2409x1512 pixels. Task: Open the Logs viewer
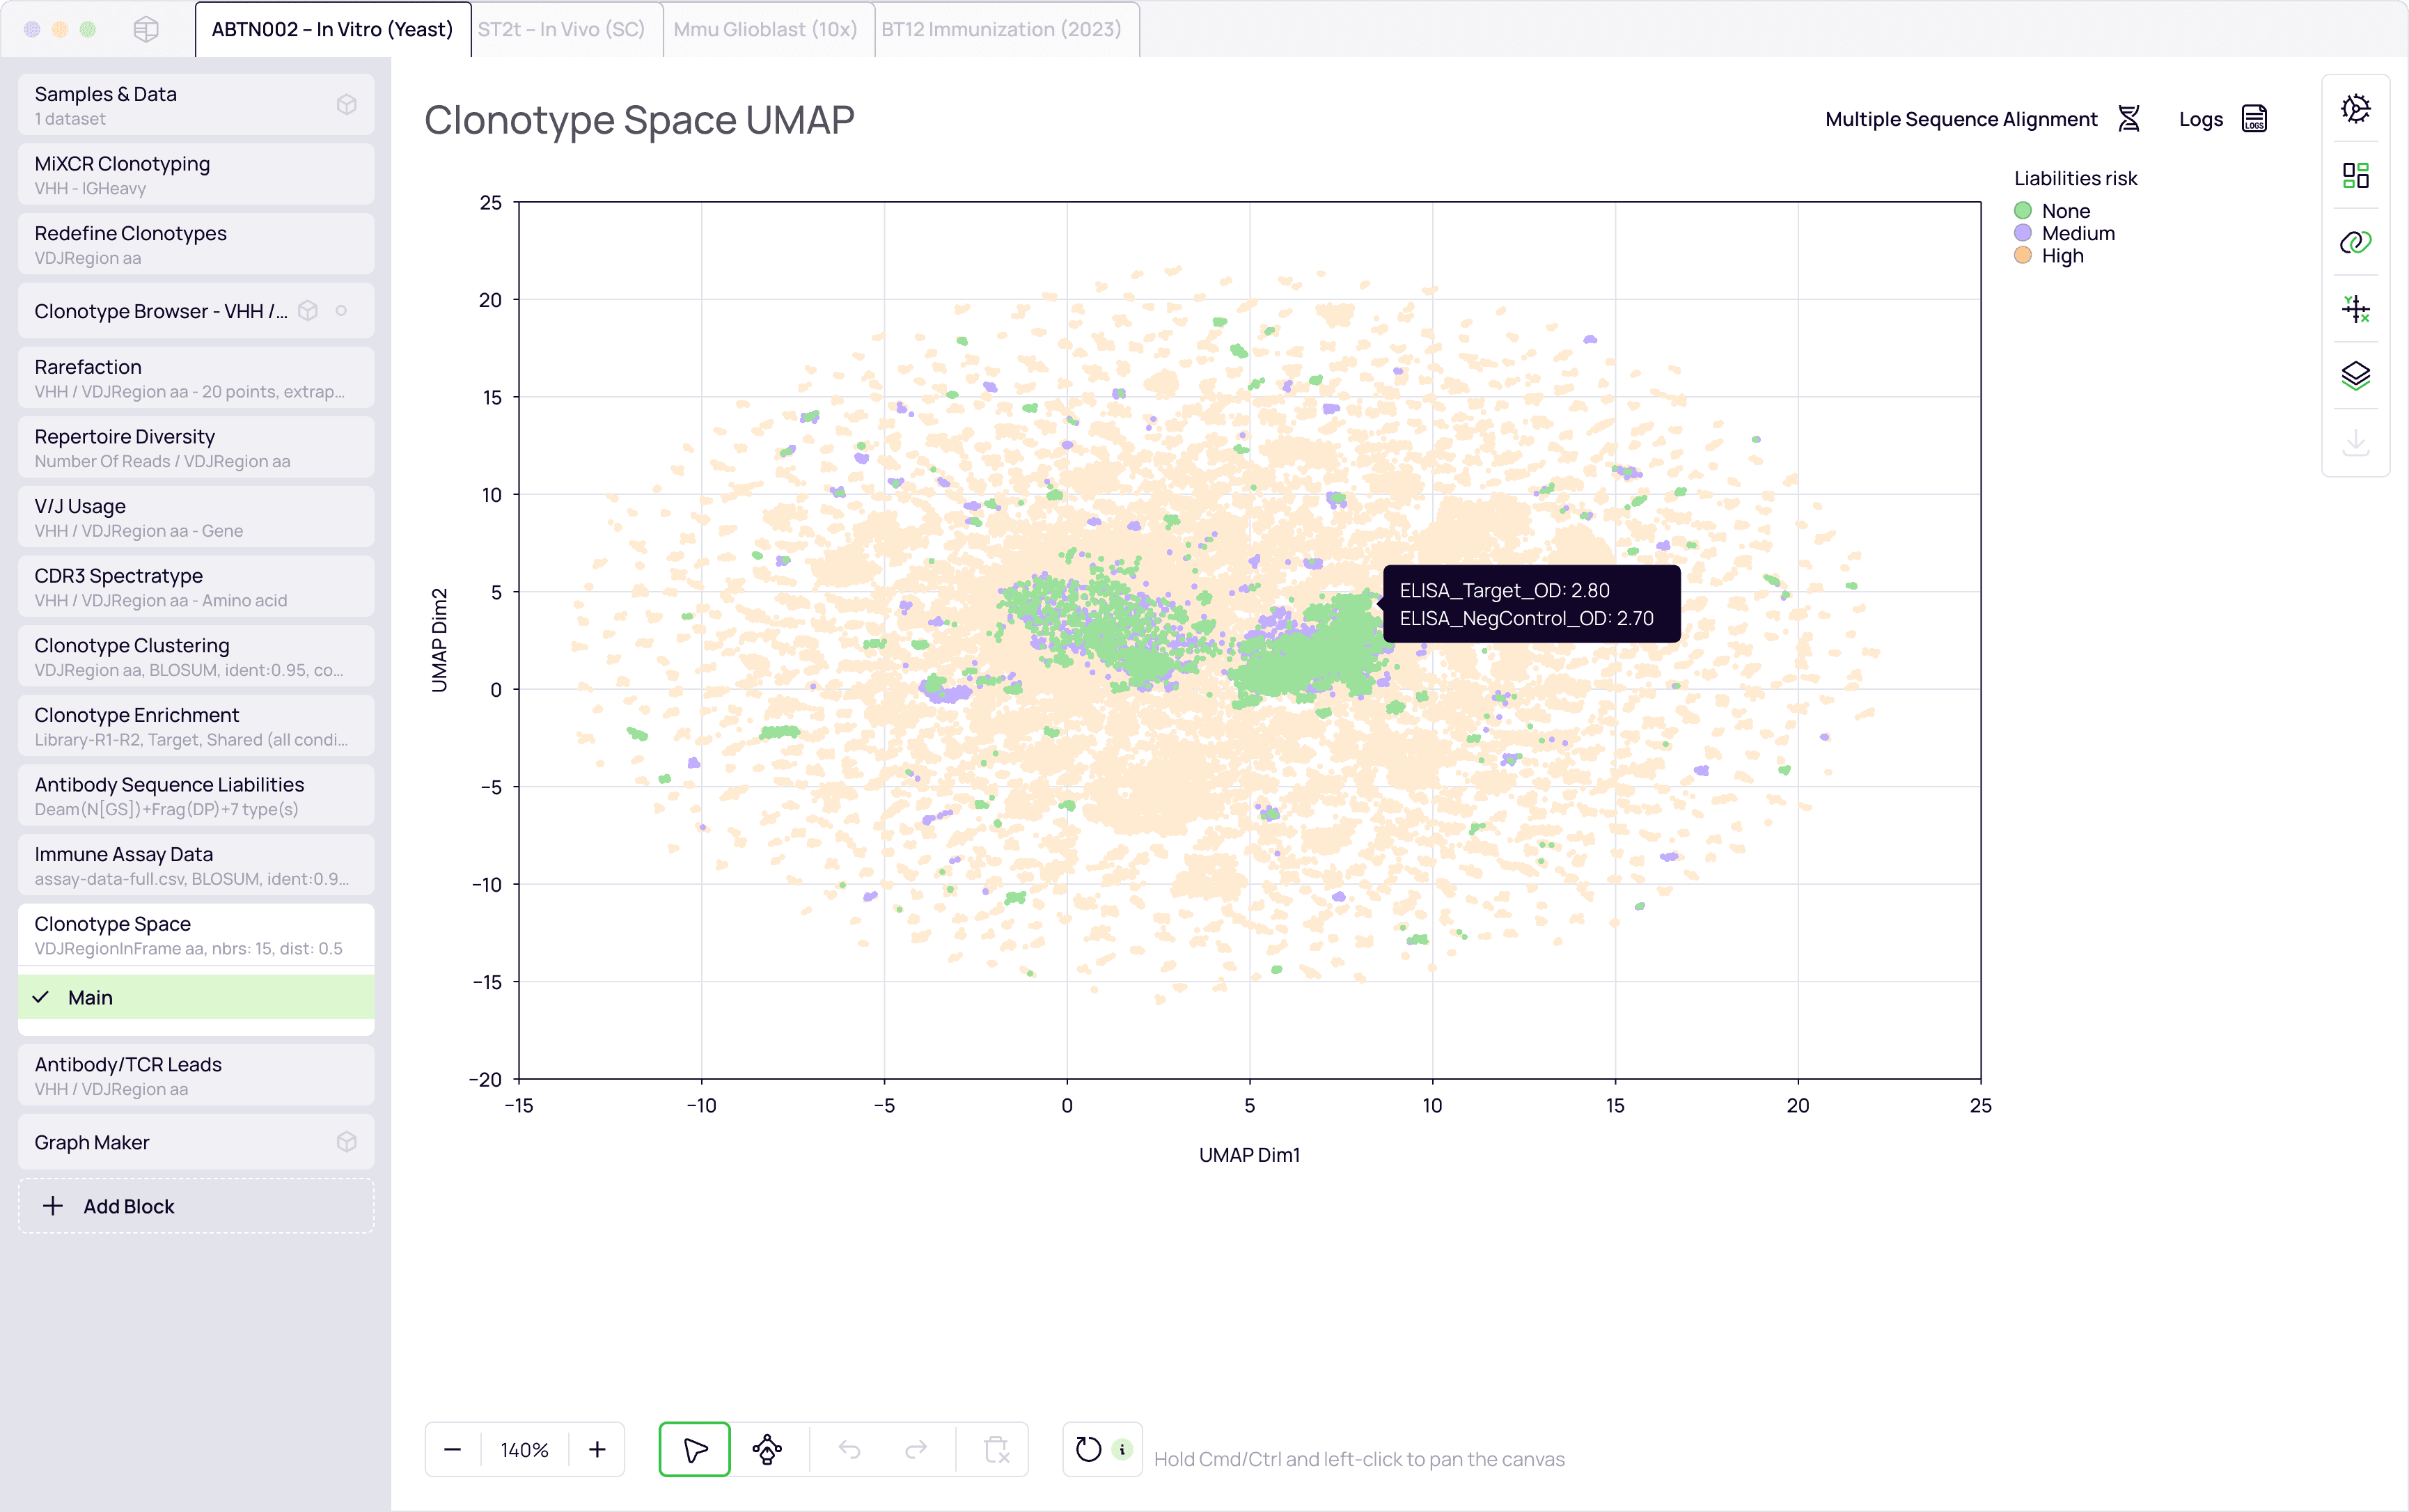pyautogui.click(x=2222, y=119)
